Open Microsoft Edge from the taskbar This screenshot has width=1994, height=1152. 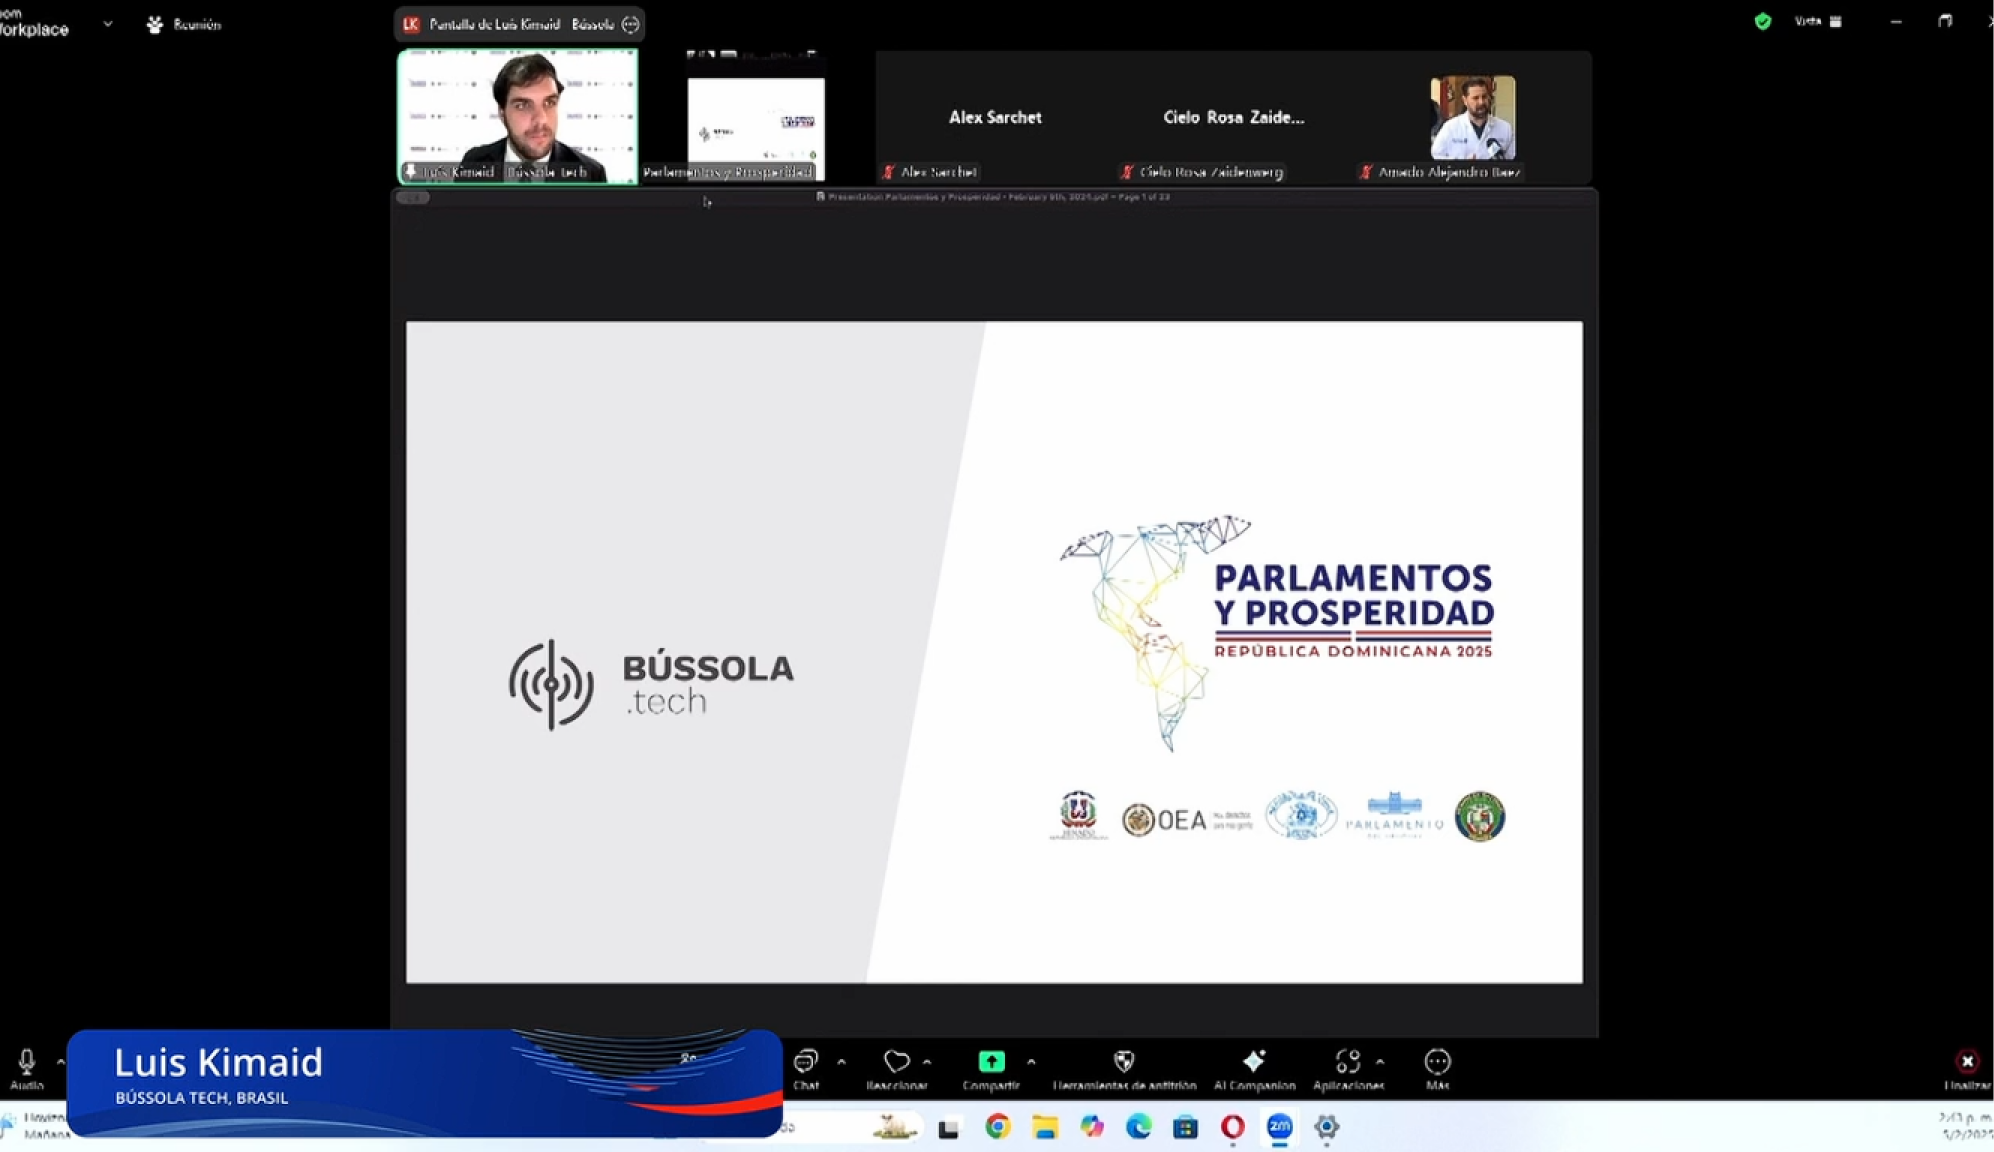[x=1138, y=1127]
